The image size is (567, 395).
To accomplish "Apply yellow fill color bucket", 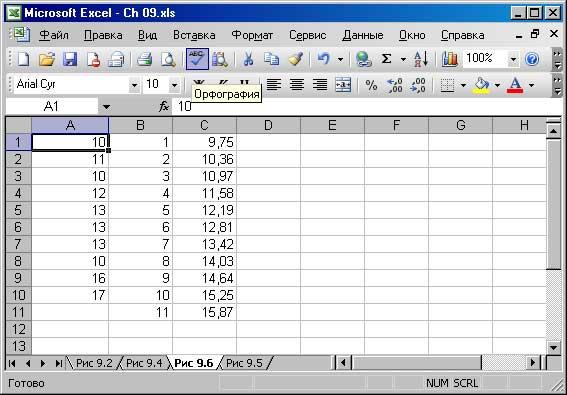I will [481, 85].
